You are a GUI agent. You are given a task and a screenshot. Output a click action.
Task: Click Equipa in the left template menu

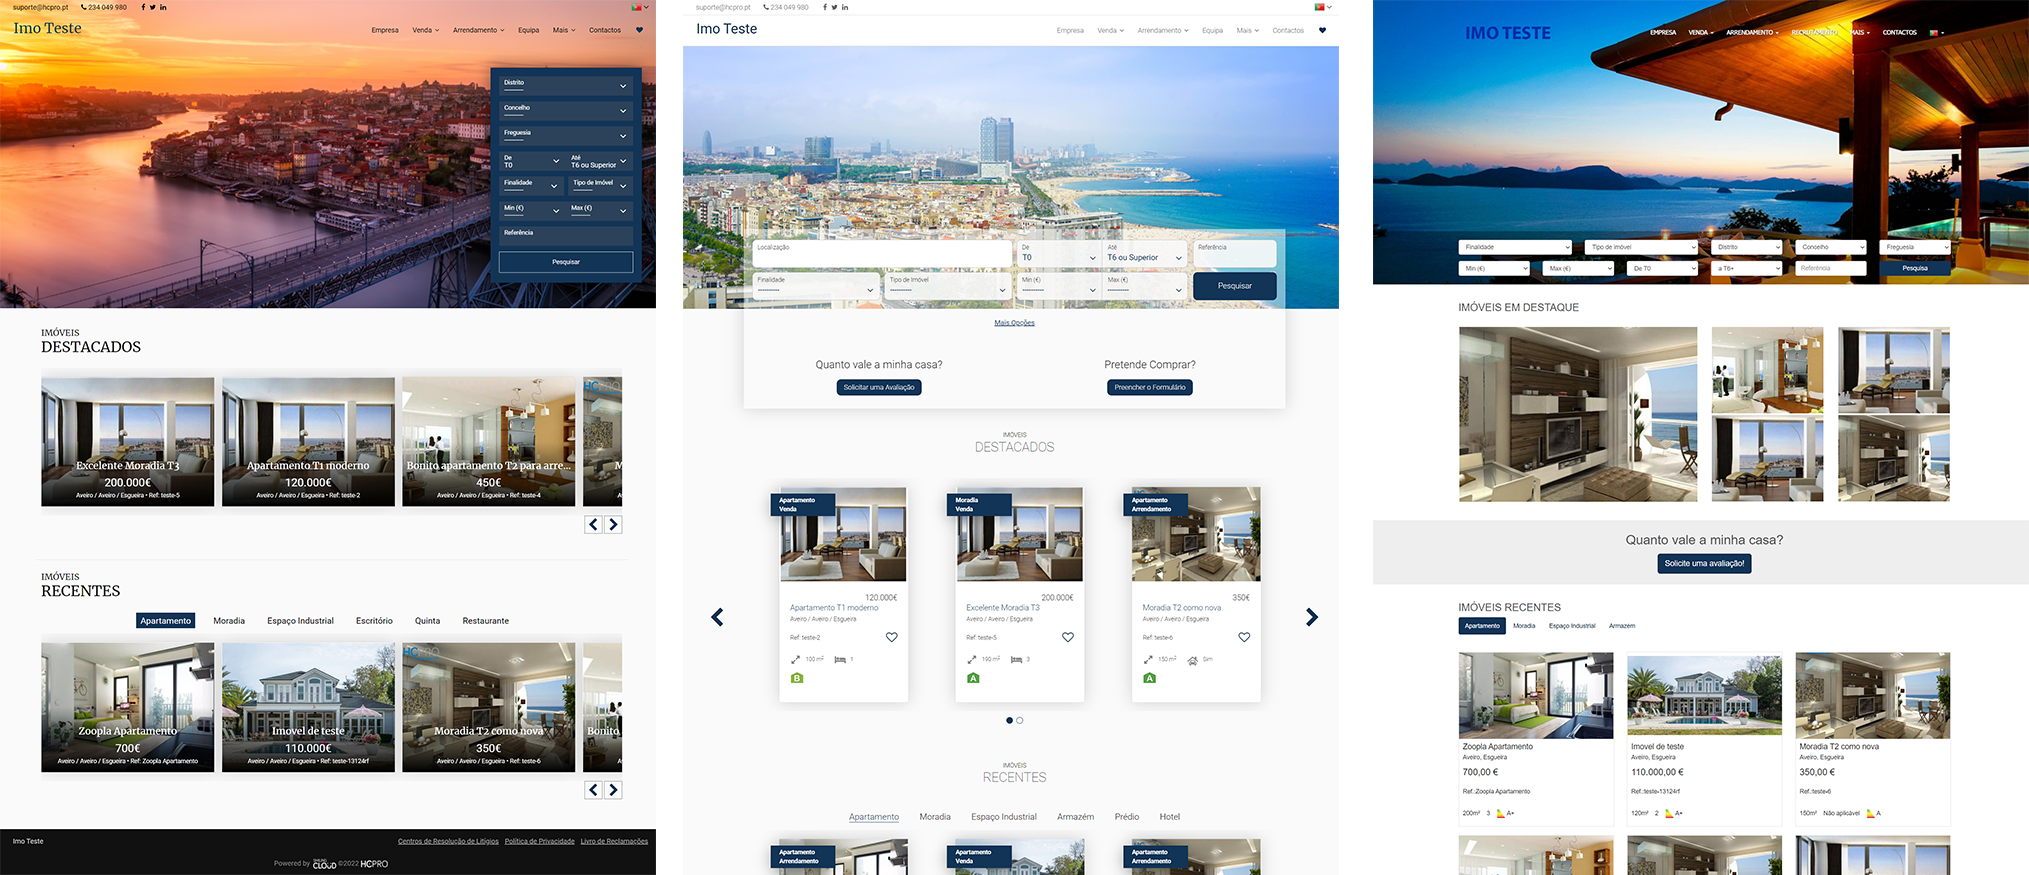click(x=529, y=30)
